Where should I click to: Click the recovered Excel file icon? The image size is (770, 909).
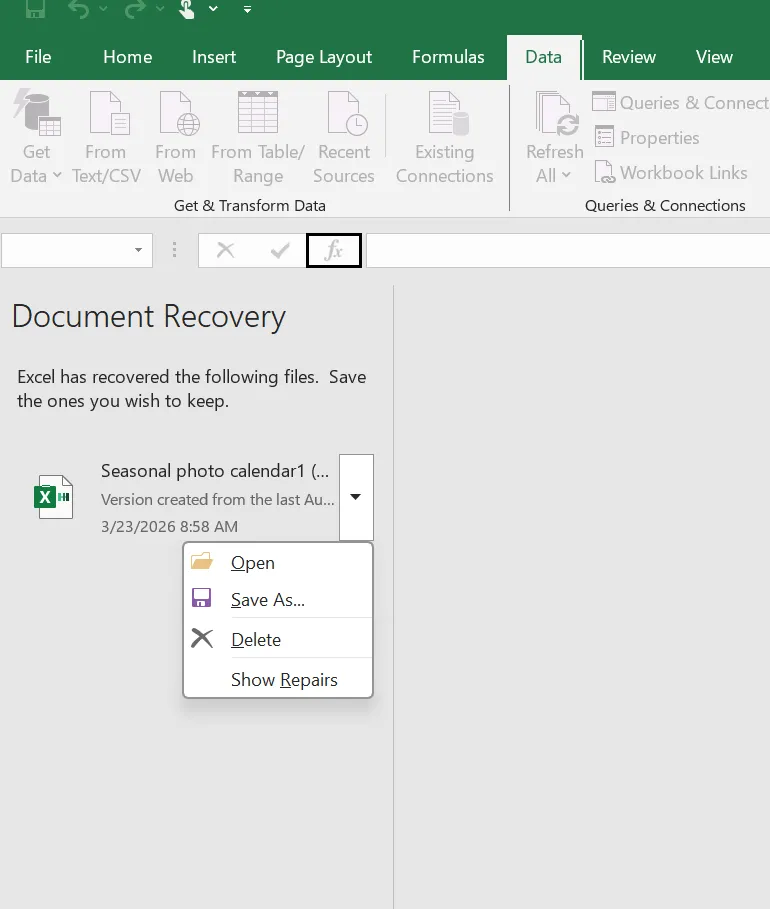[x=53, y=497]
